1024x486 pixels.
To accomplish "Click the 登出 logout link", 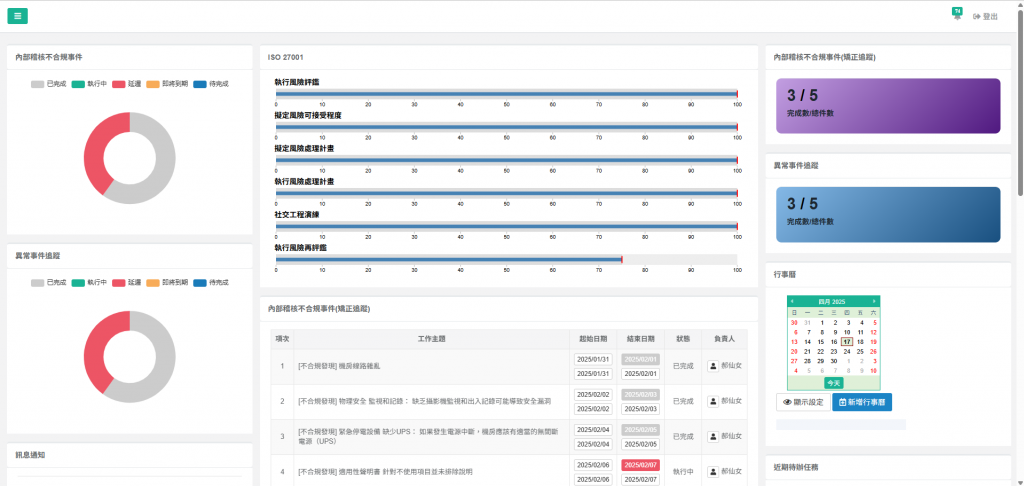I will click(985, 16).
